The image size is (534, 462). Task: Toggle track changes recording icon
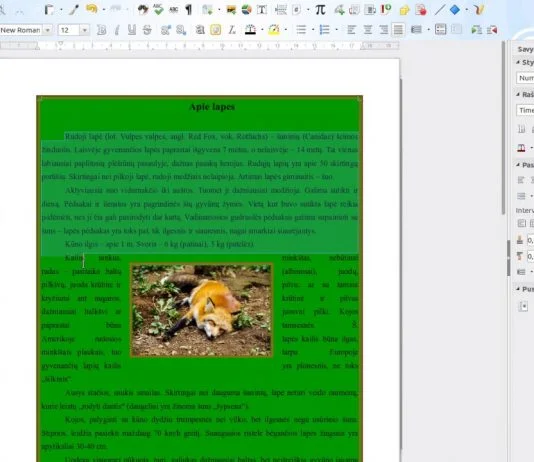coord(421,10)
